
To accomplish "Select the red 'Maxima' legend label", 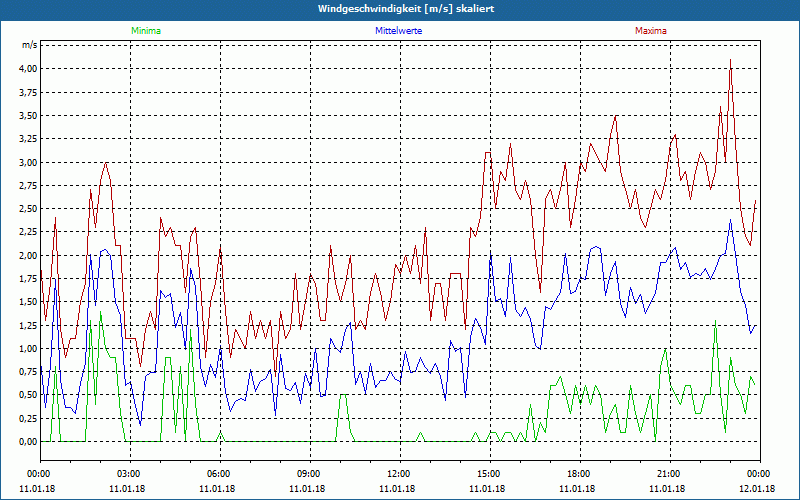I will point(651,31).
